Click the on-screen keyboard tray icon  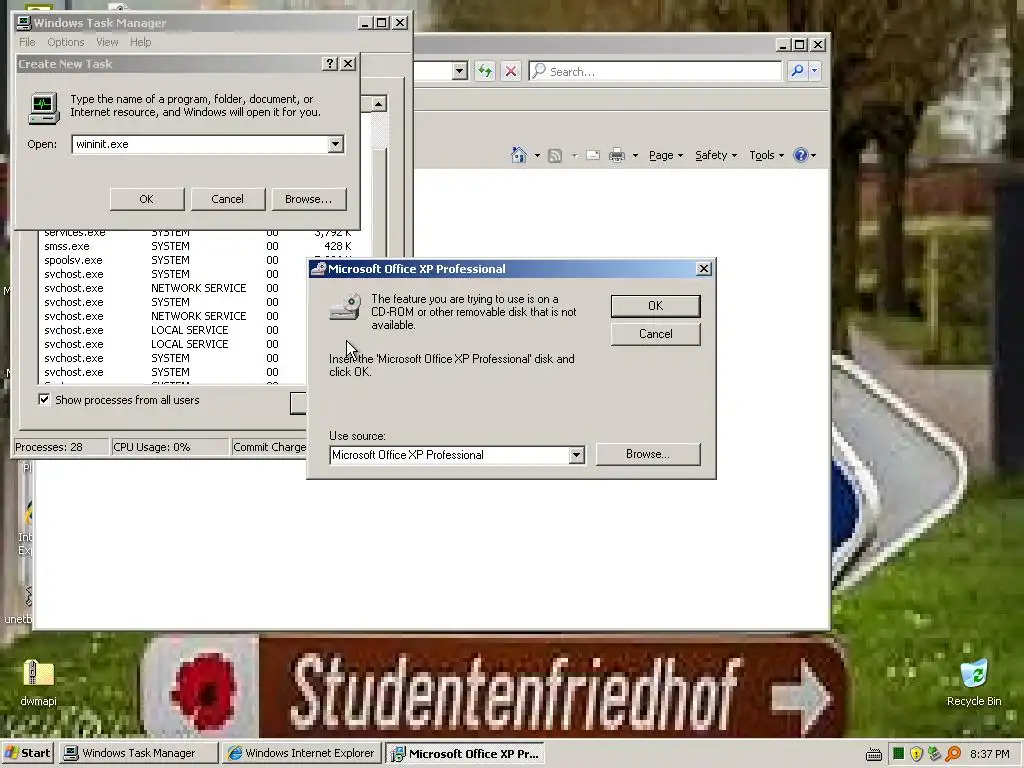coord(874,754)
